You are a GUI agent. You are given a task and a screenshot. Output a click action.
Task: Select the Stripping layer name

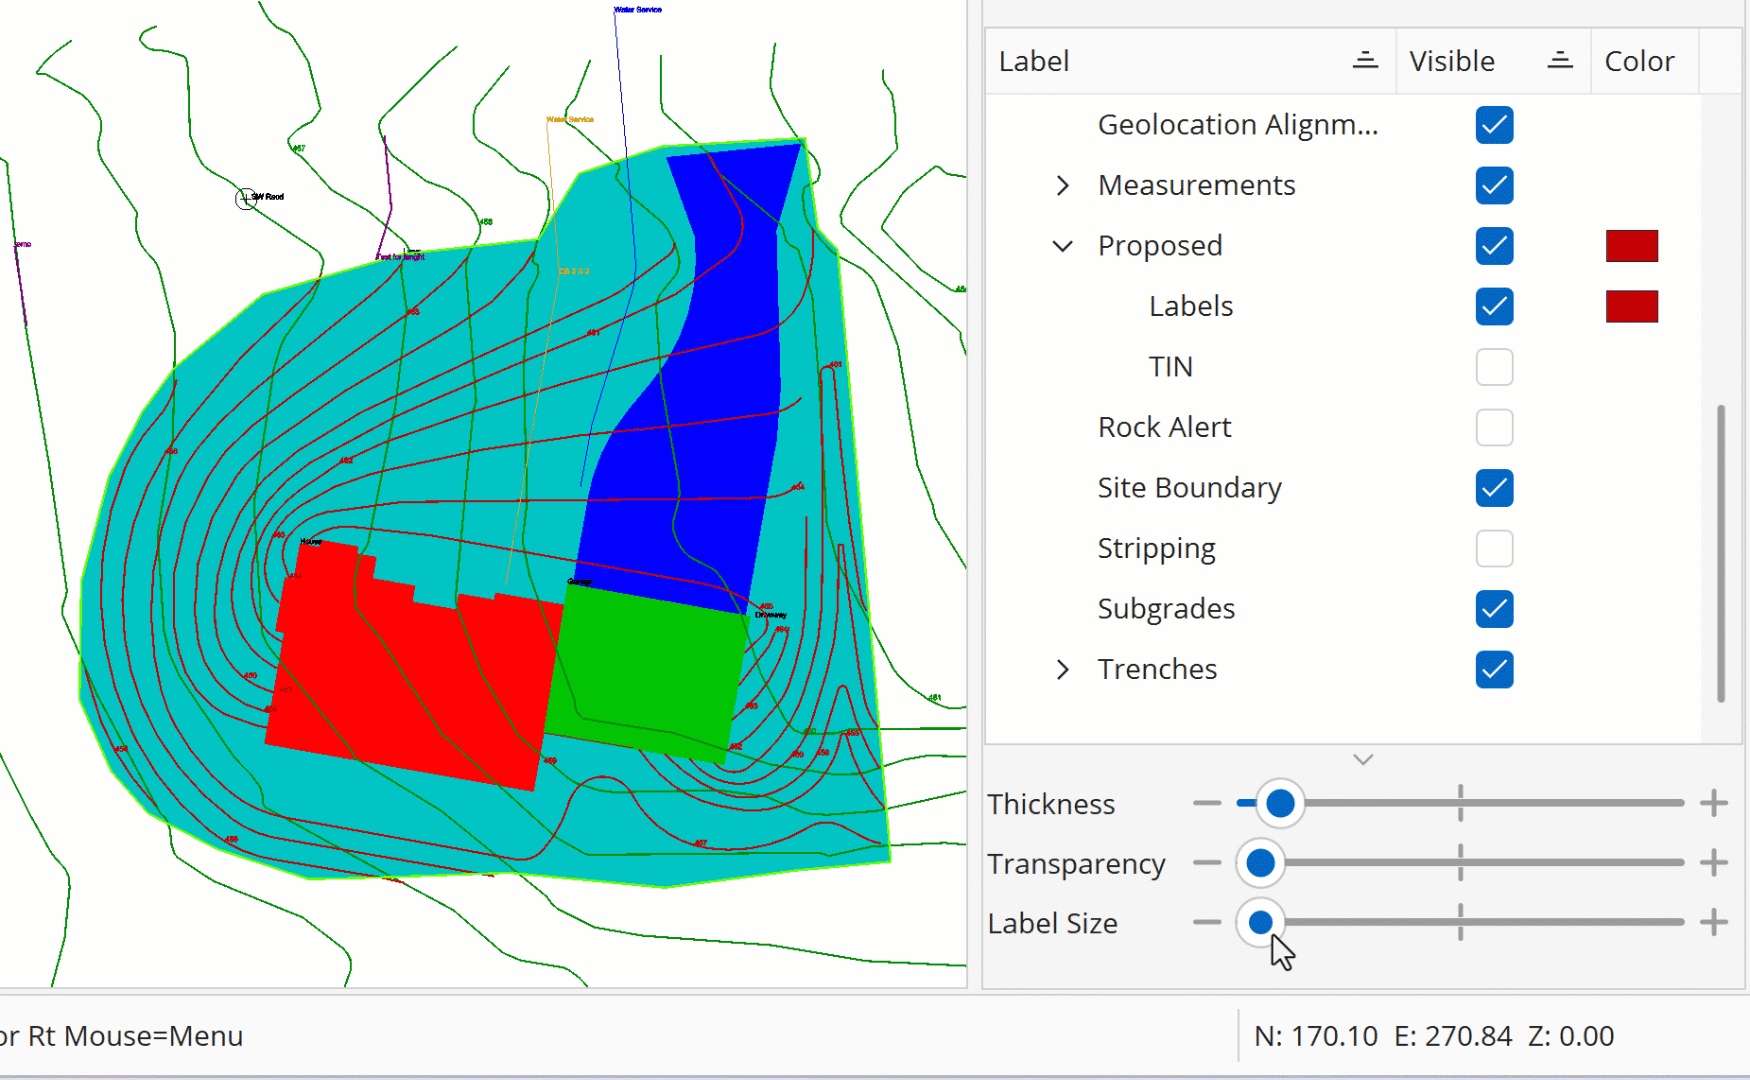1156,549
